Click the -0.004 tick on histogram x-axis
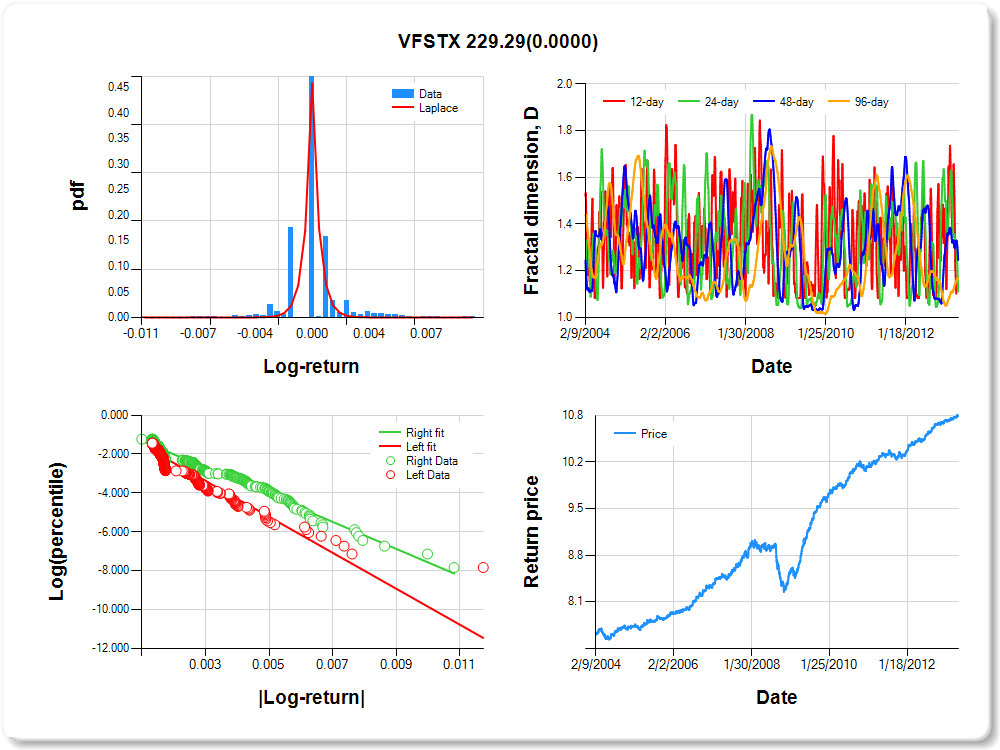The width and height of the screenshot is (1000, 750). pyautogui.click(x=255, y=334)
